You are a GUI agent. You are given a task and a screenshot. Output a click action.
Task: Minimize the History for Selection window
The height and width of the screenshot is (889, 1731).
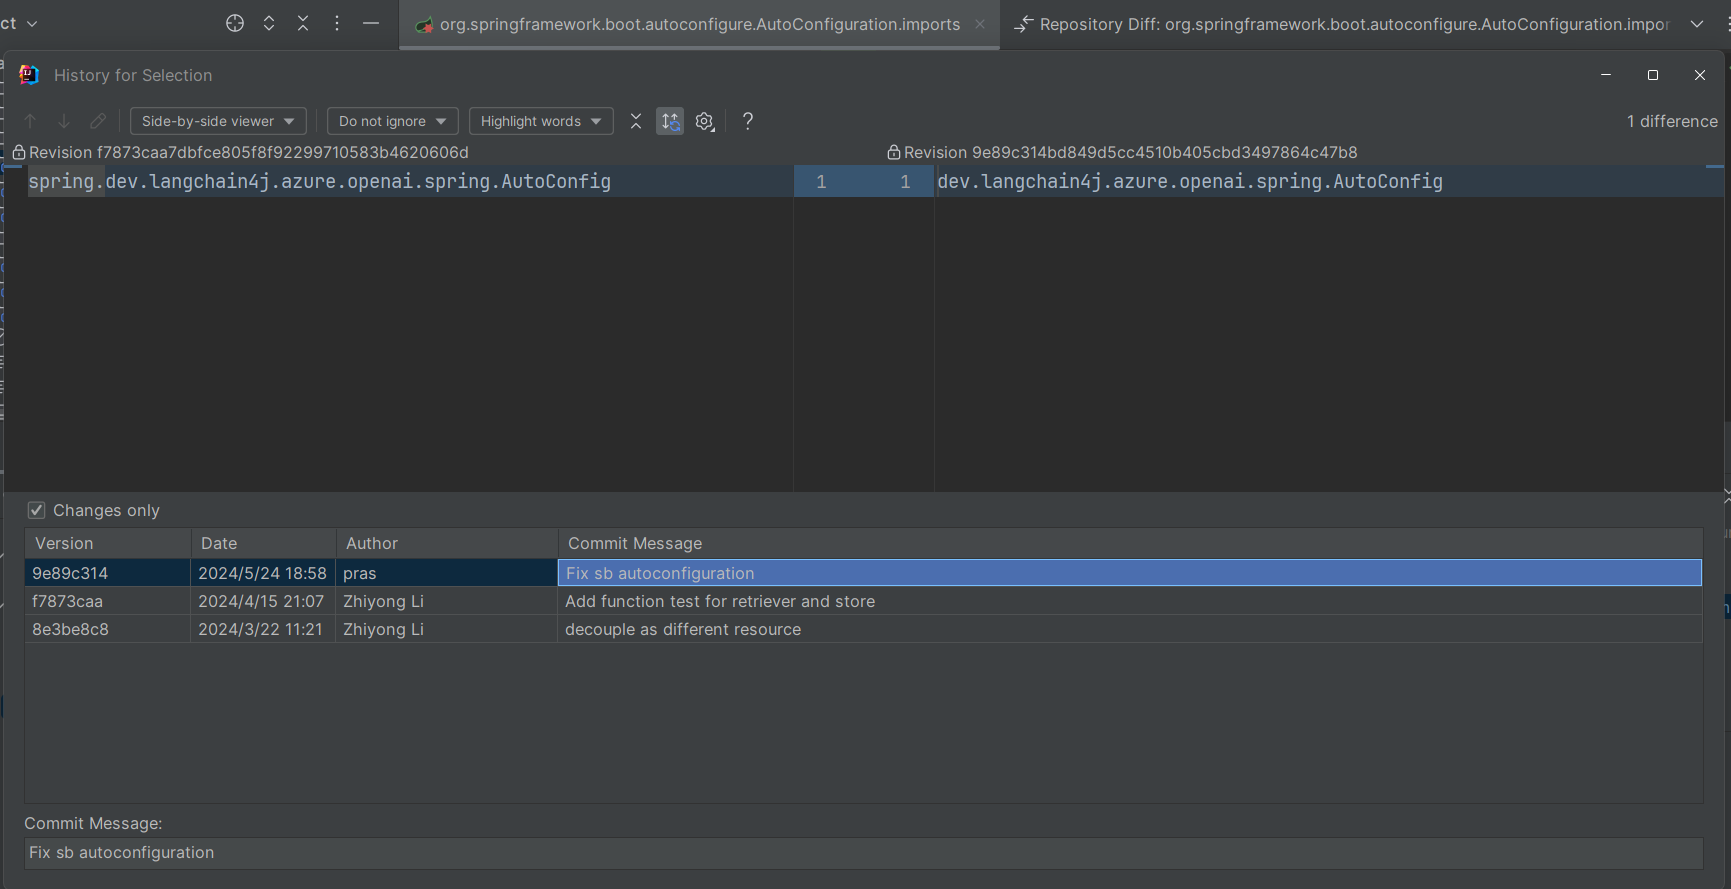1606,75
